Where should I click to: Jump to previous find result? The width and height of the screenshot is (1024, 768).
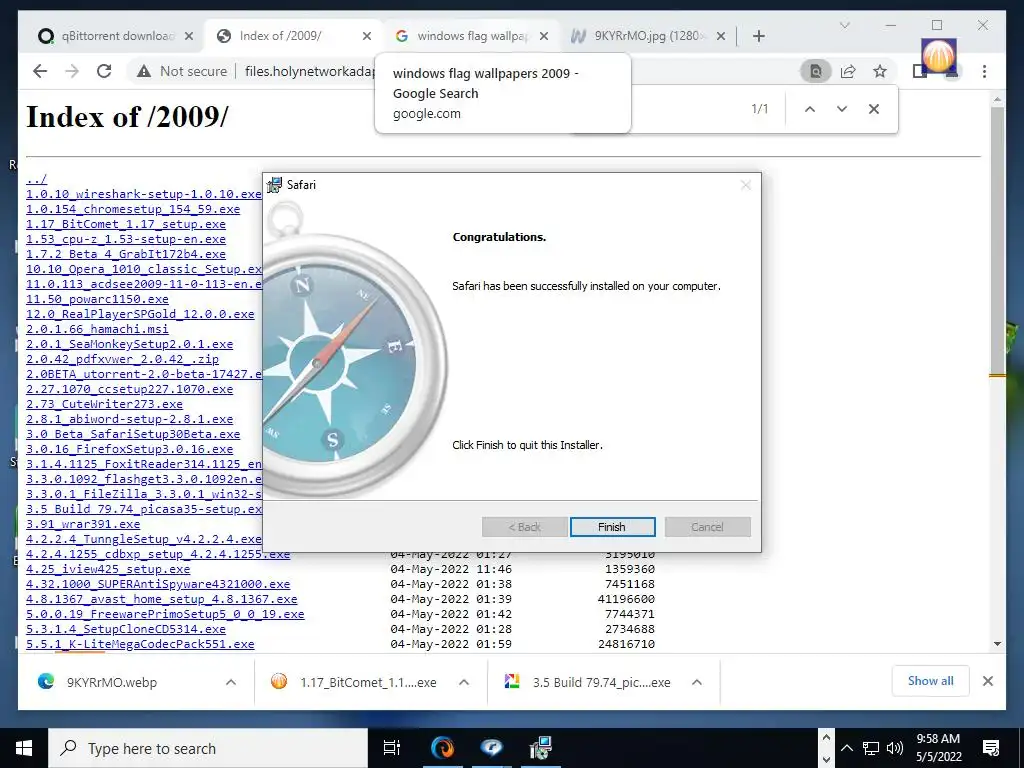point(810,109)
